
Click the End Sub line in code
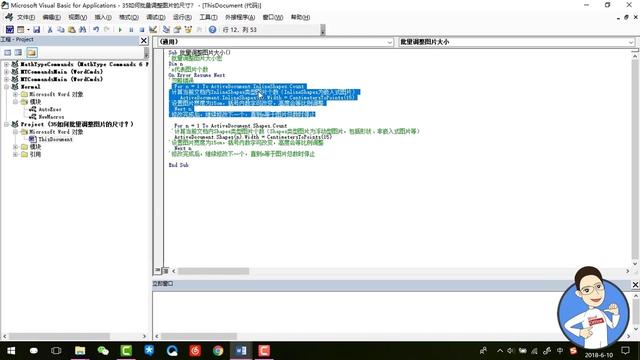point(178,165)
